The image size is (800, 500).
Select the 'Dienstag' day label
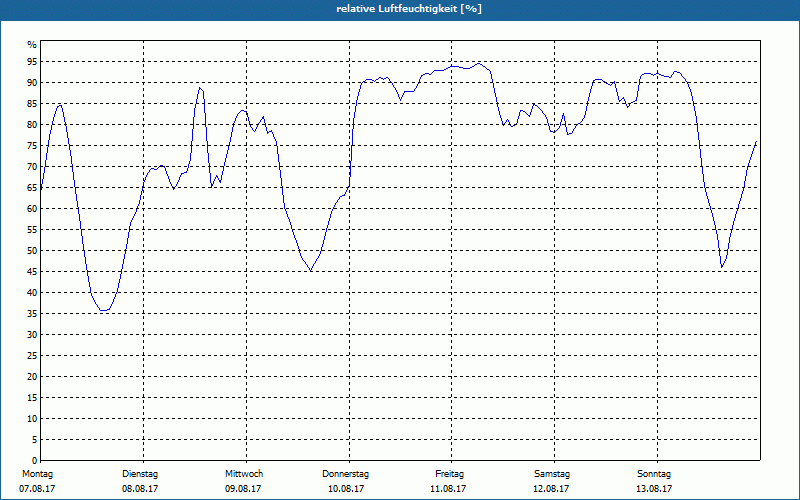coord(140,474)
